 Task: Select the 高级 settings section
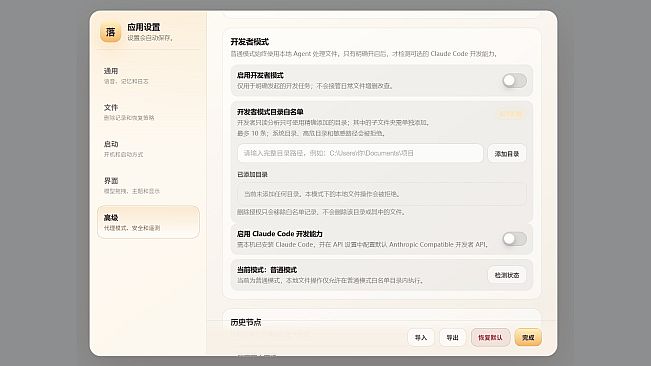148,222
